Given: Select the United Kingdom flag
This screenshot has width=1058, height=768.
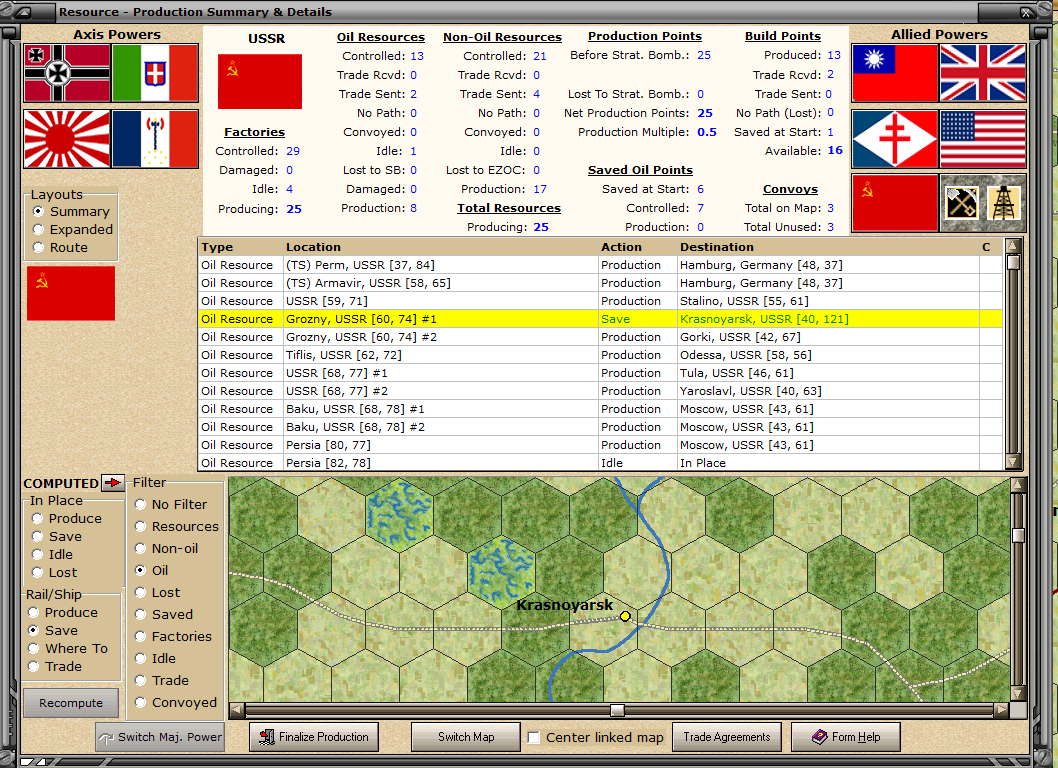Looking at the screenshot, I should tap(982, 73).
